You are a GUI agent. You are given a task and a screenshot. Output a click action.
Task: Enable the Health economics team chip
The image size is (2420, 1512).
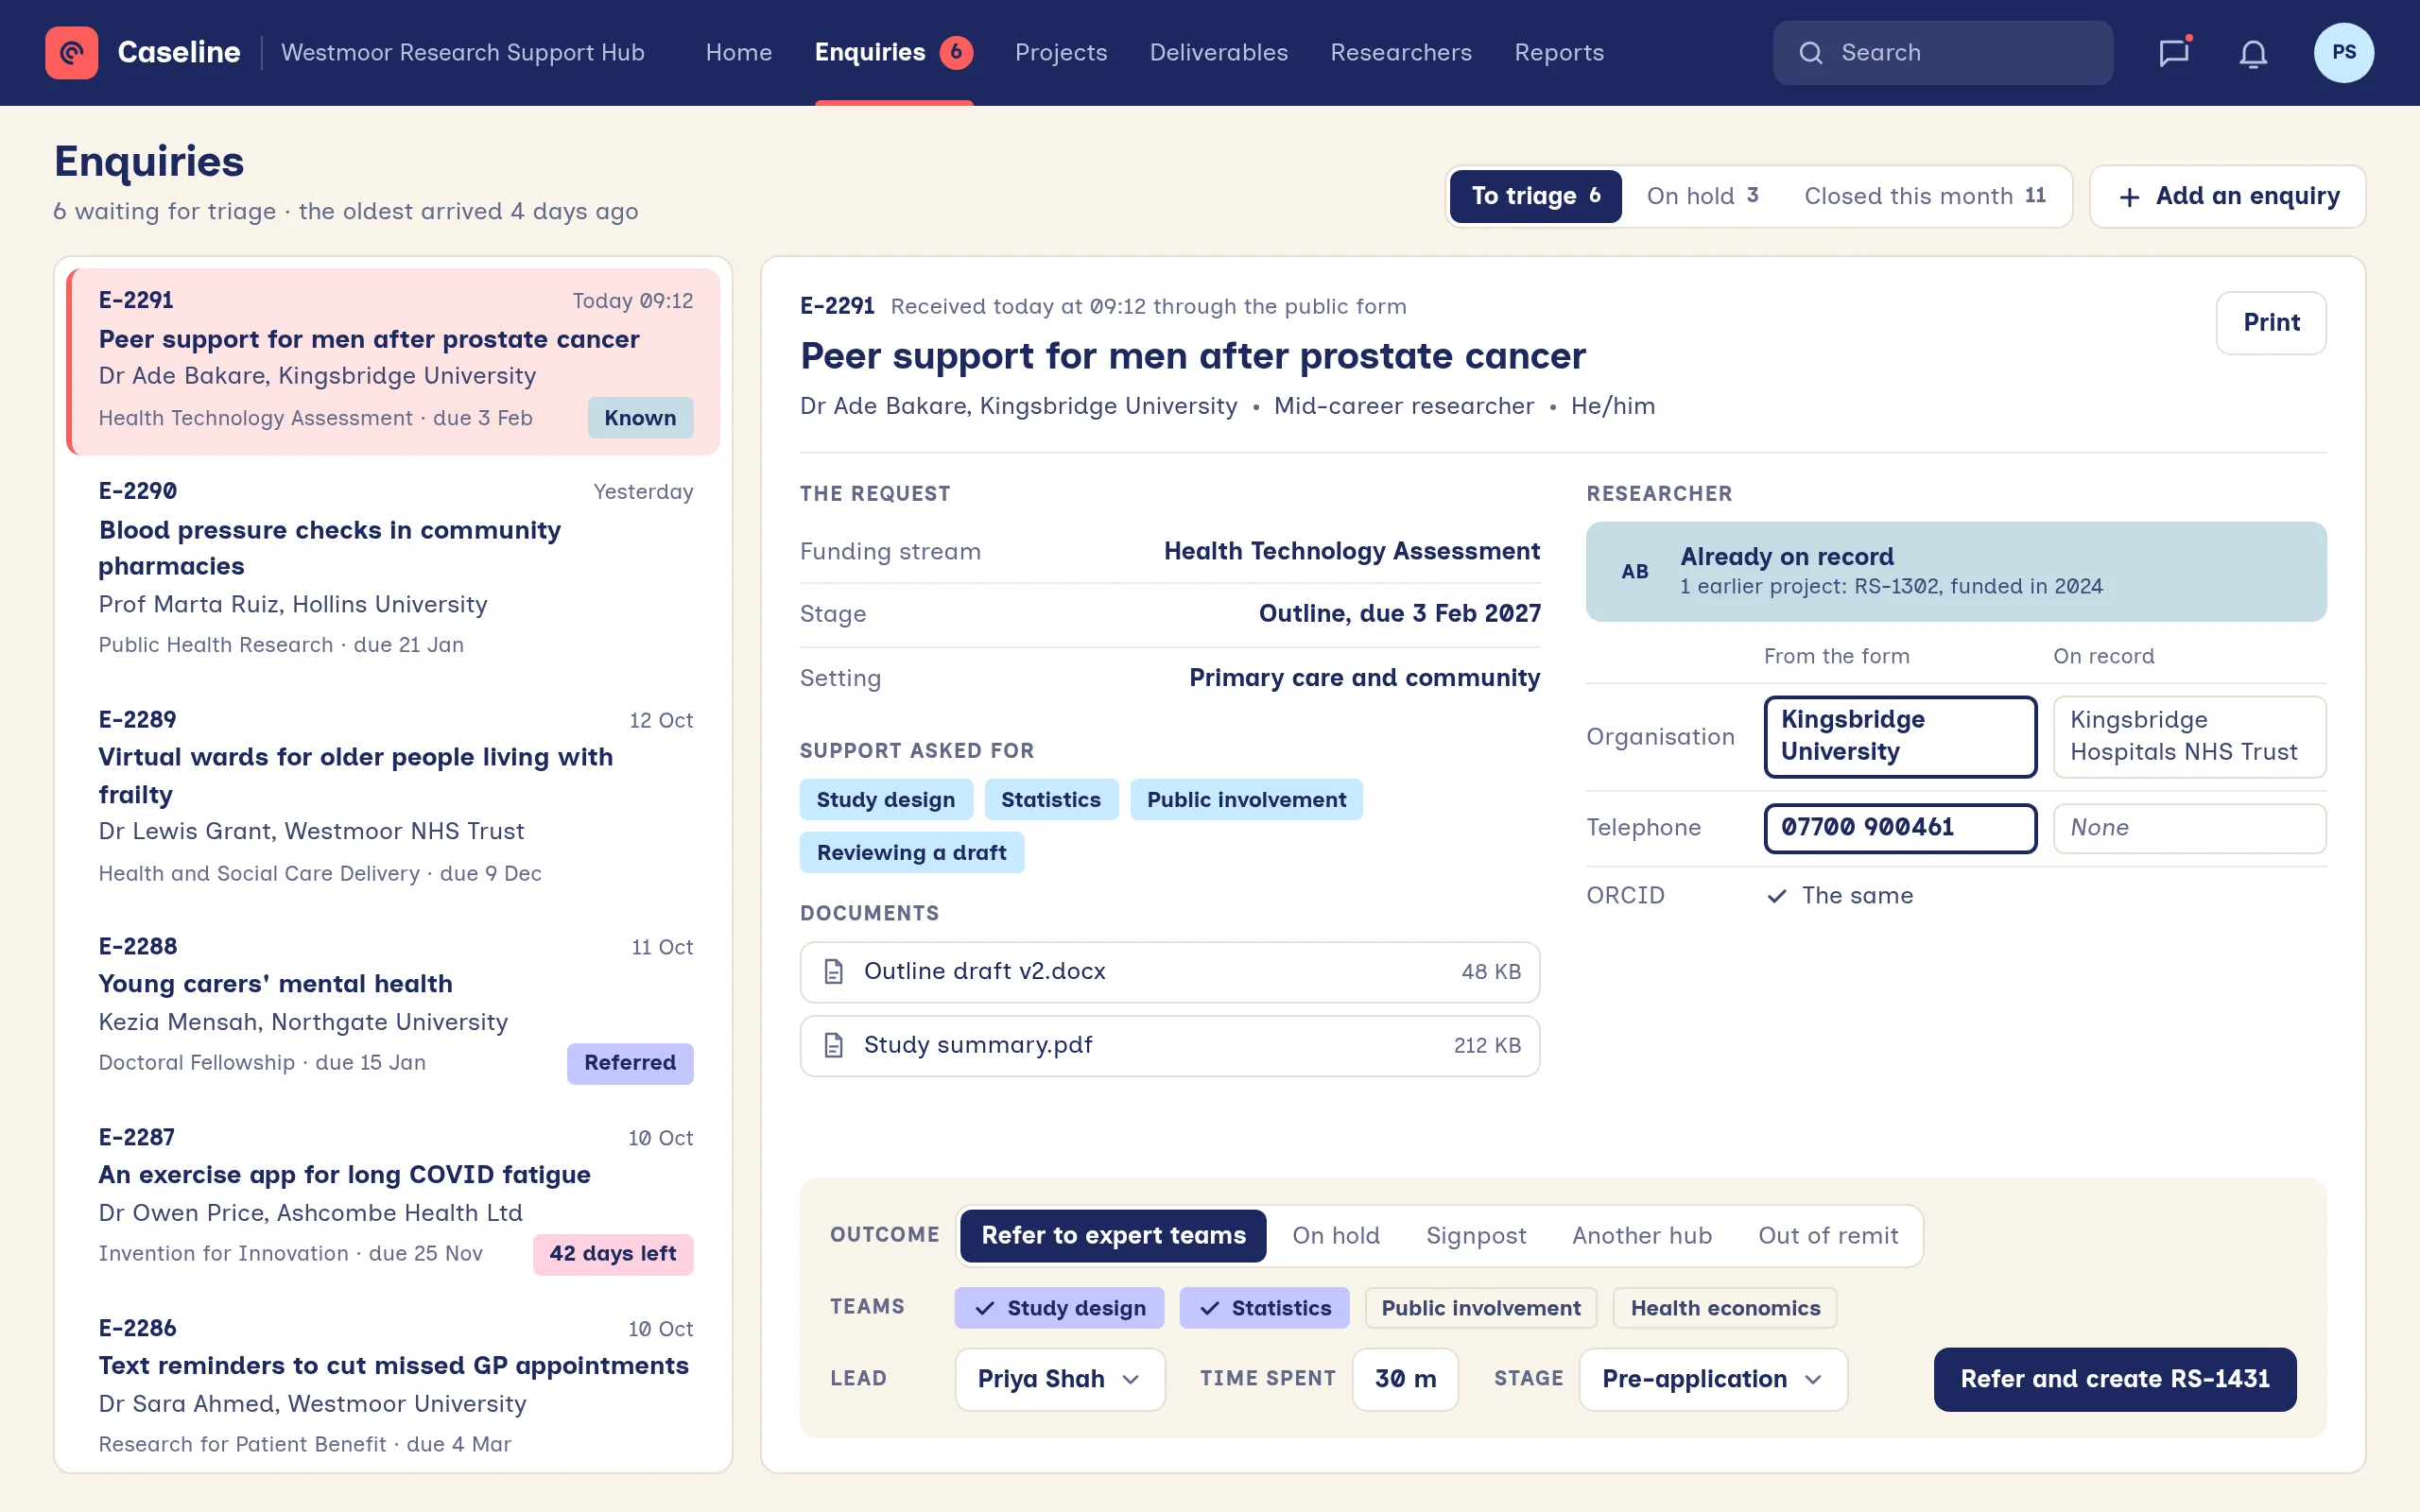(1725, 1308)
